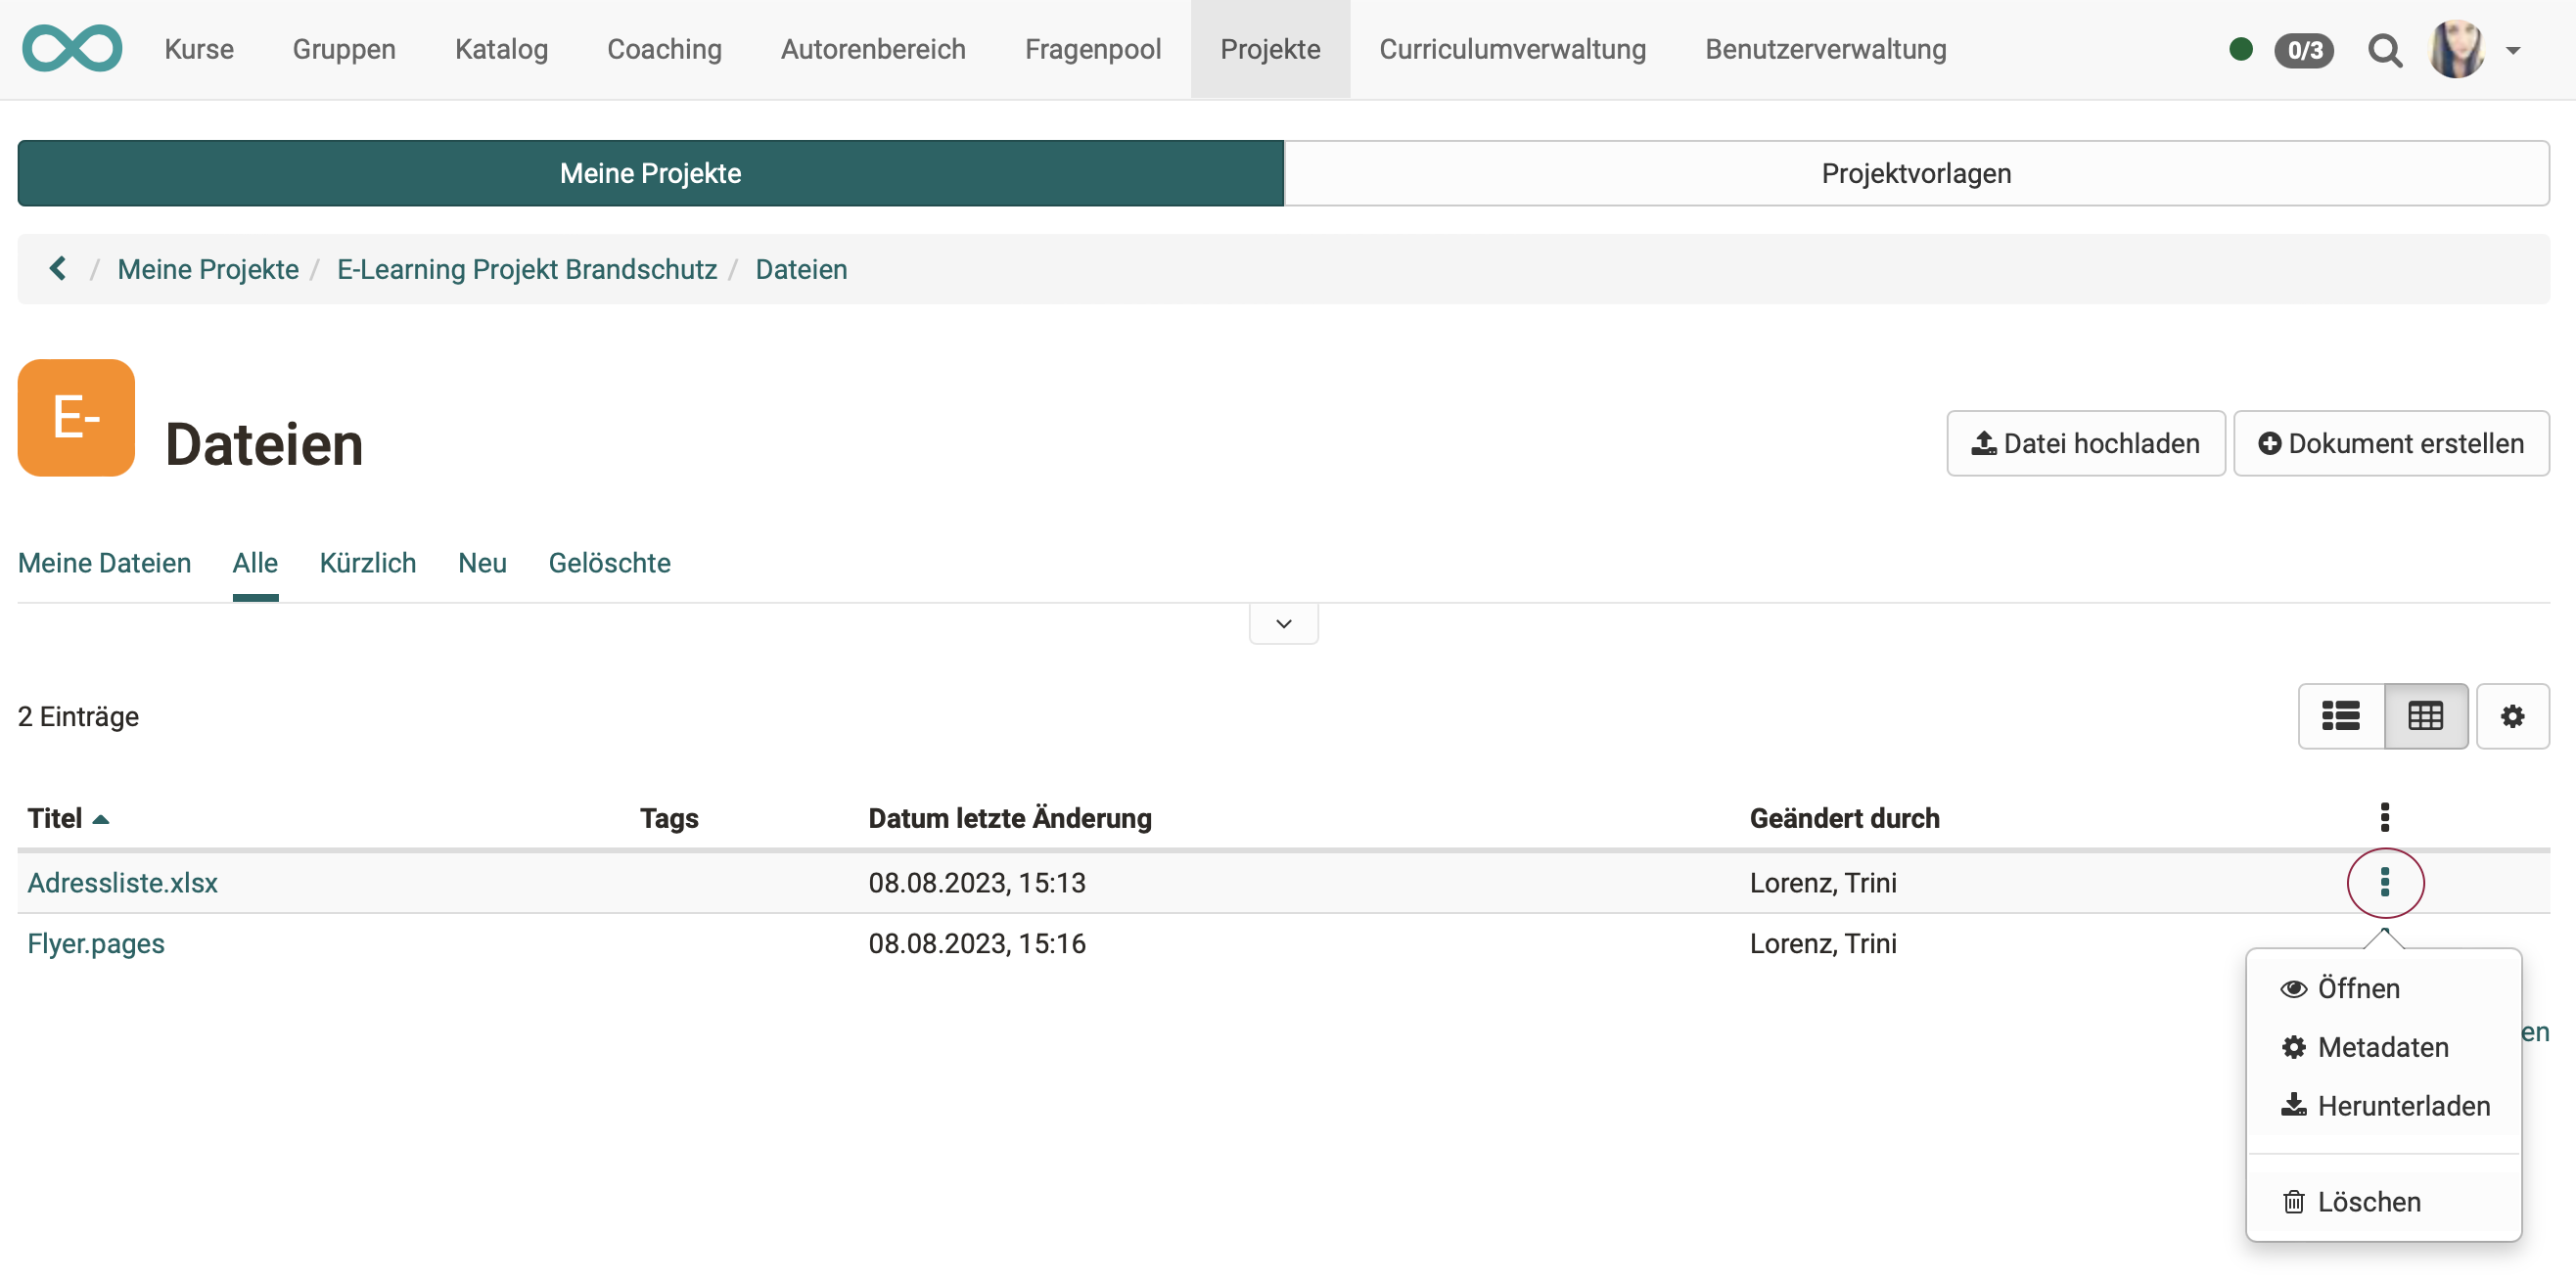This screenshot has height=1280, width=2576.
Task: Switch to list view layout
Action: point(2340,716)
